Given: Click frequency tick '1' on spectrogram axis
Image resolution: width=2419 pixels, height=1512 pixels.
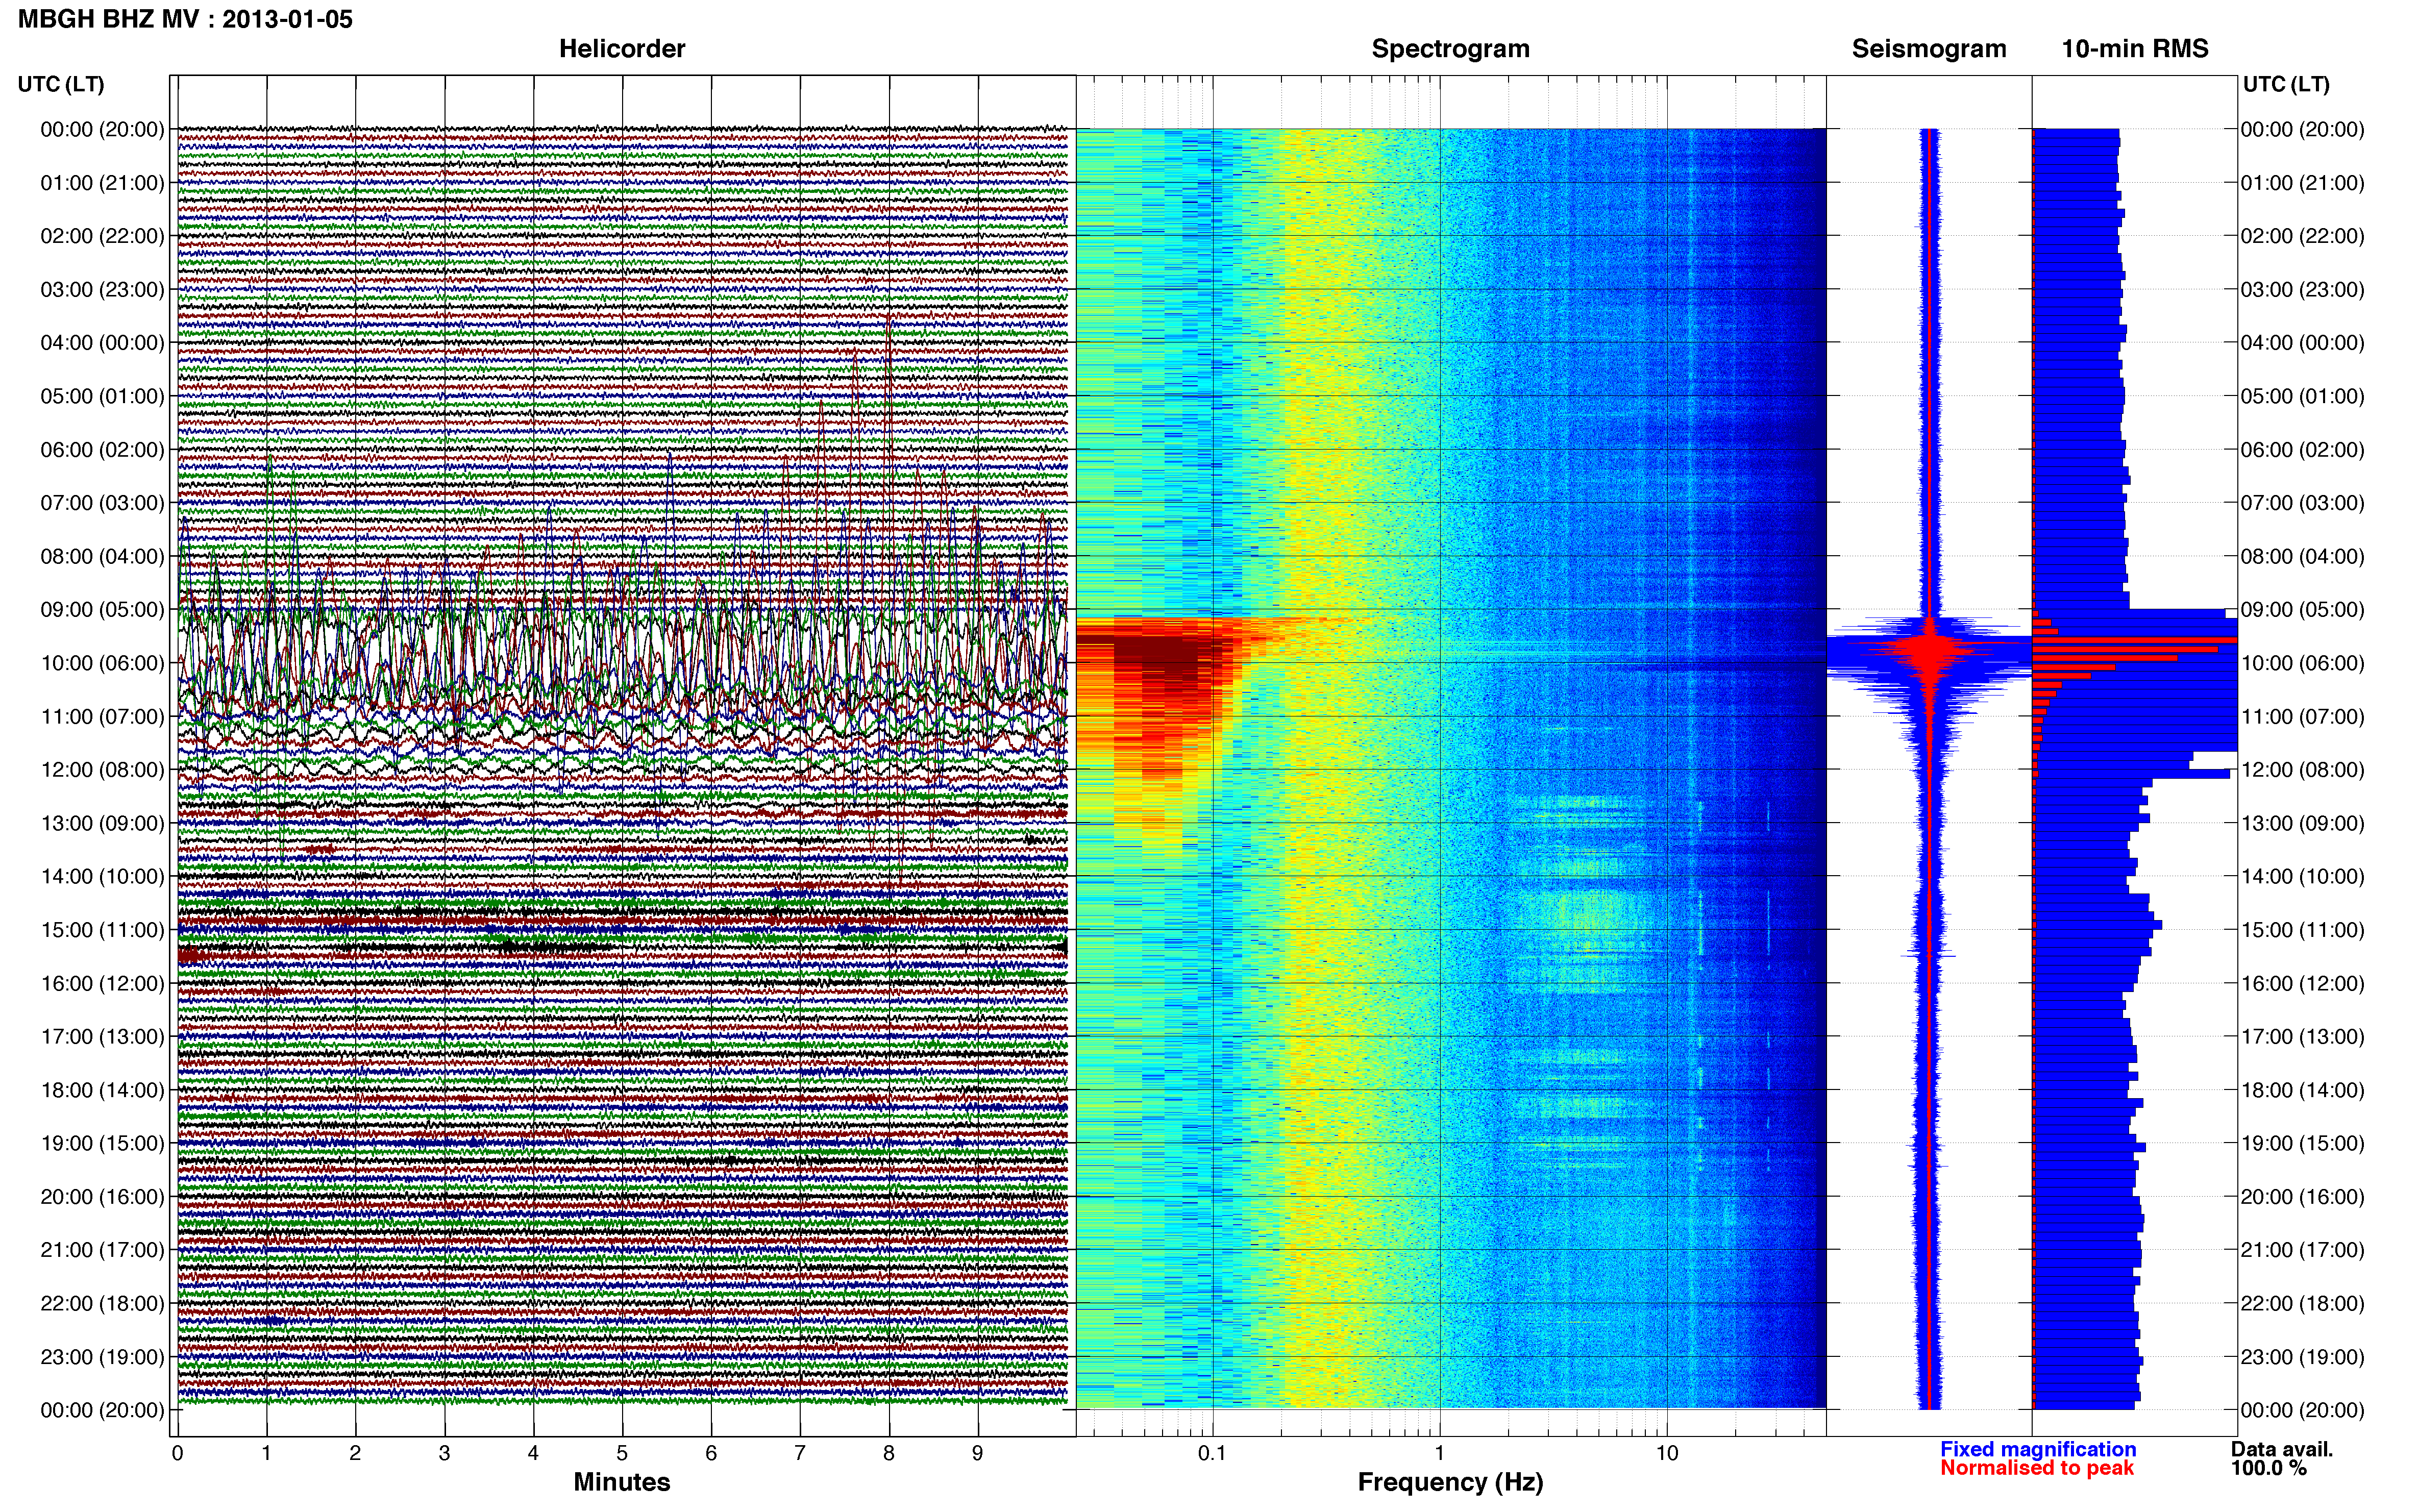Looking at the screenshot, I should (1439, 1453).
